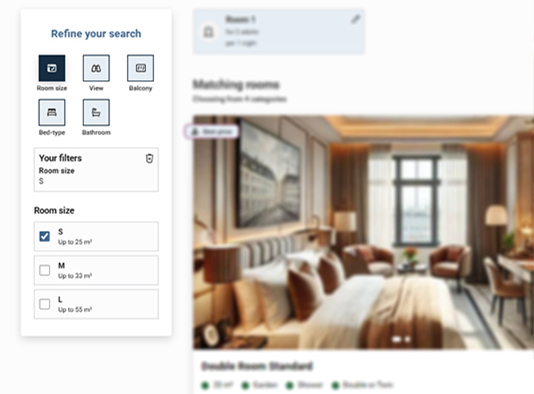Image resolution: width=534 pixels, height=394 pixels.
Task: Clear filters with the trash icon
Action: [149, 158]
